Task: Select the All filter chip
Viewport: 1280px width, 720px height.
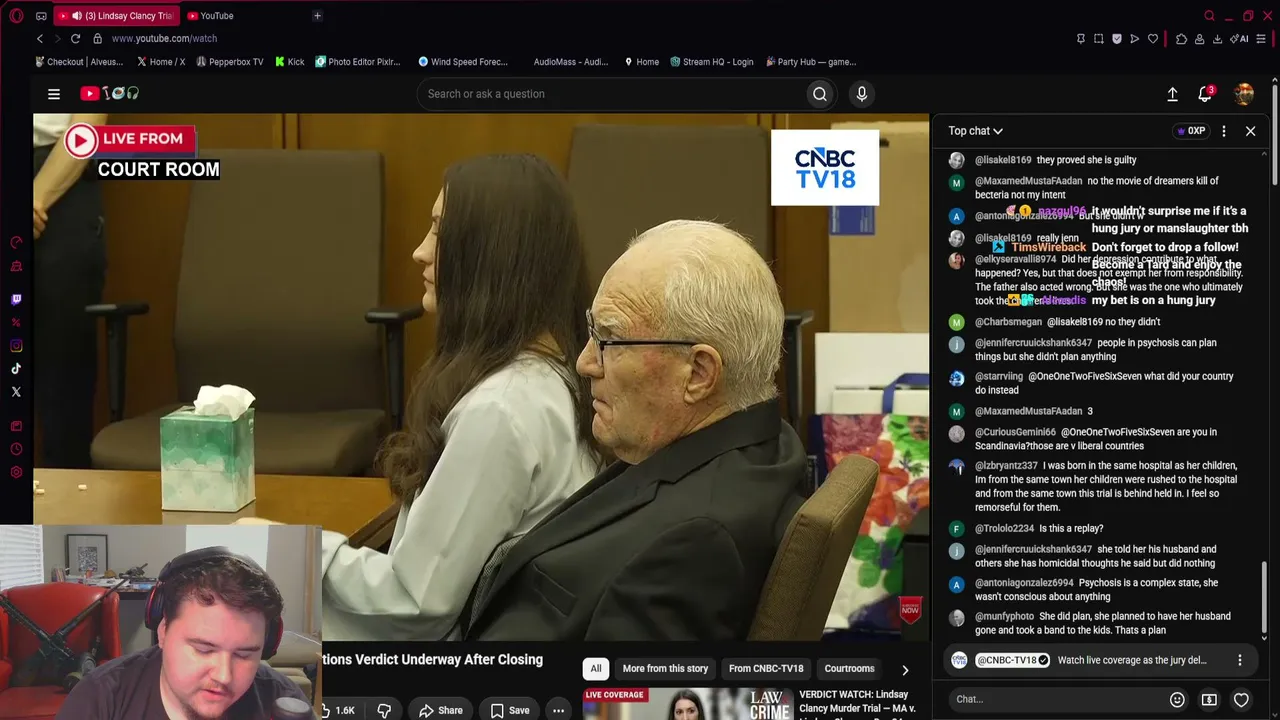Action: [596, 668]
